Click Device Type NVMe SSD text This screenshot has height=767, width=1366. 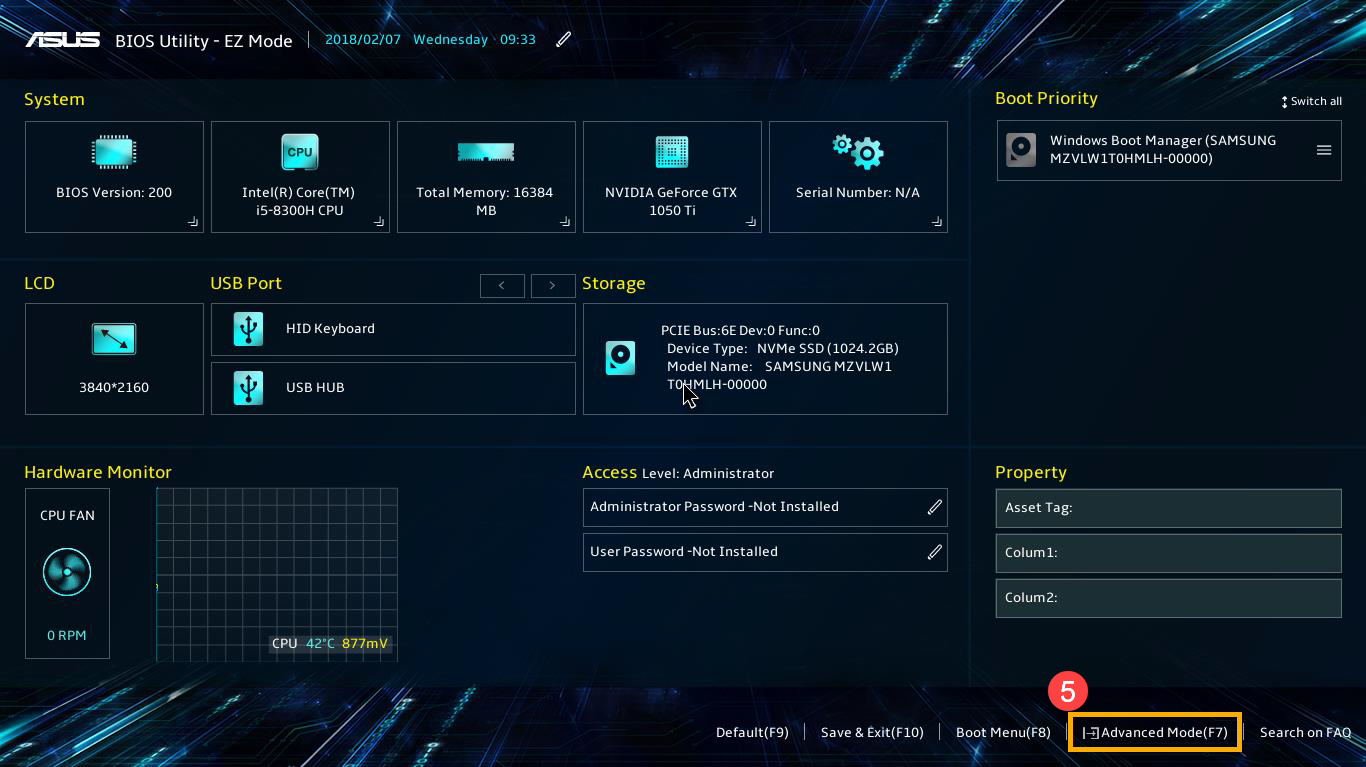click(783, 348)
